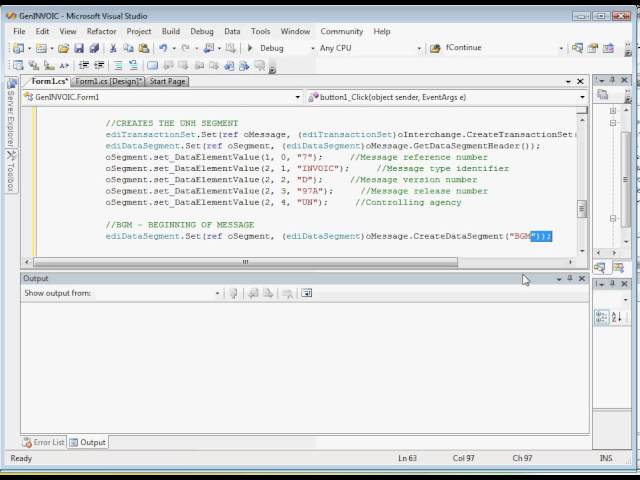Click the Redo arrow icon
This screenshot has height=480, width=640.
[185, 48]
